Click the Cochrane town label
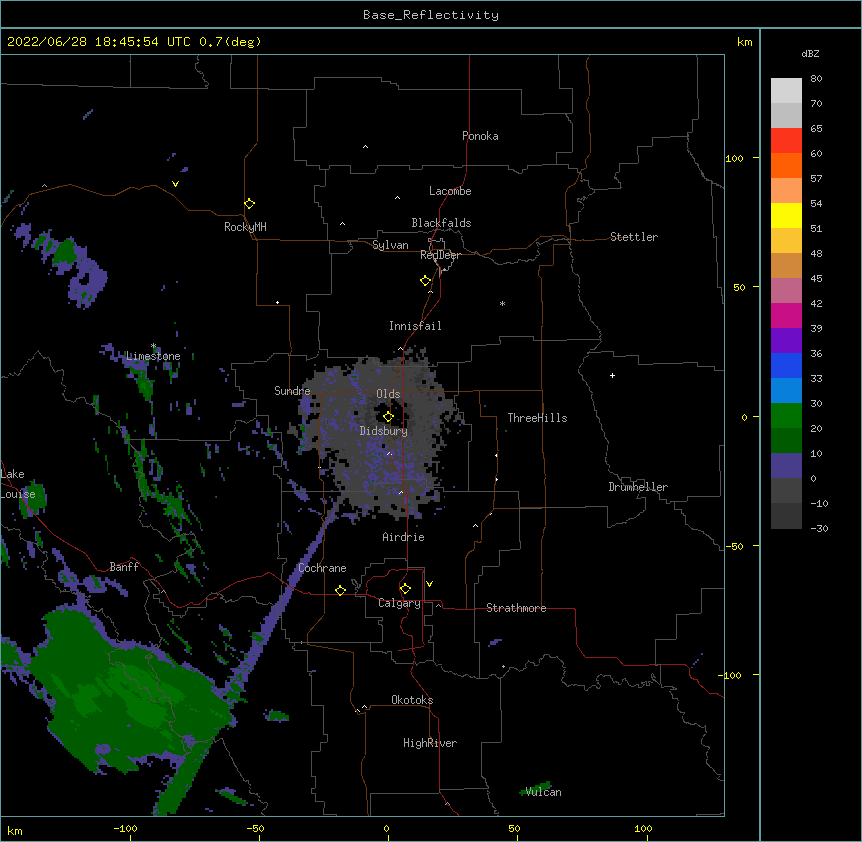The height and width of the screenshot is (842, 862). pyautogui.click(x=322, y=568)
